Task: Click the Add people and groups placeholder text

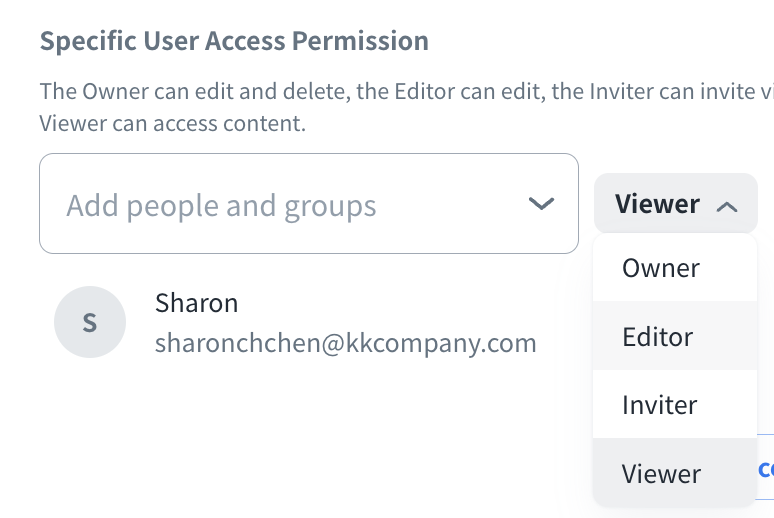Action: click(x=222, y=206)
